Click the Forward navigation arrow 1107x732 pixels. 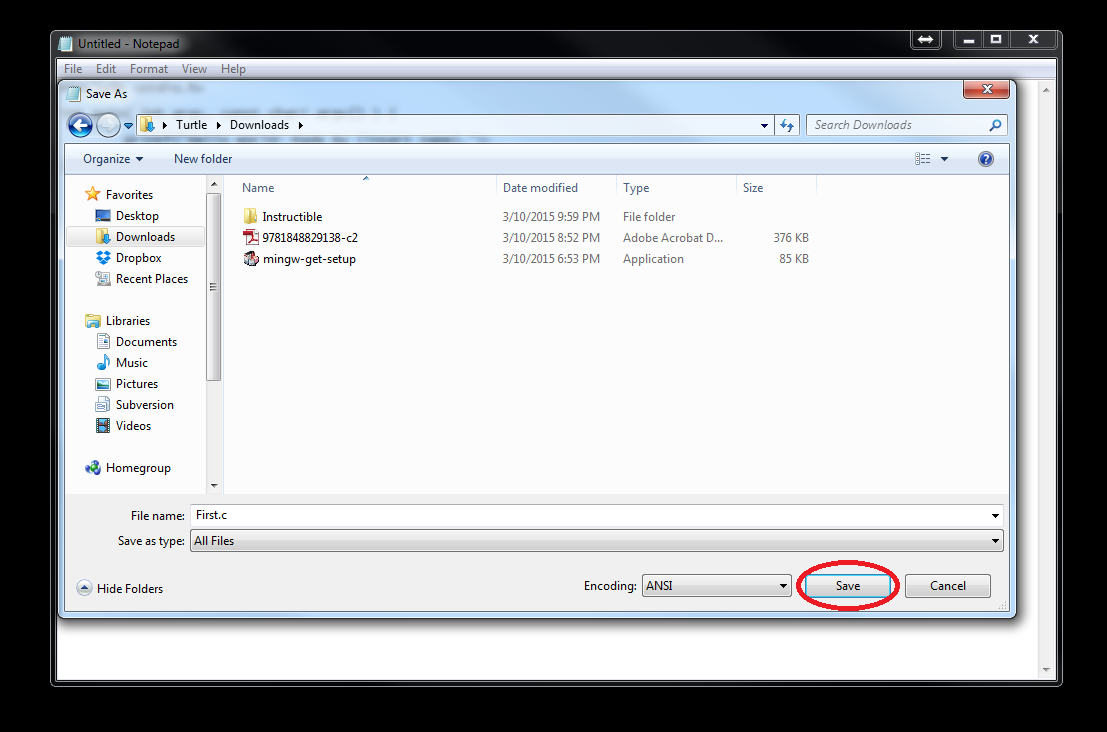(108, 126)
